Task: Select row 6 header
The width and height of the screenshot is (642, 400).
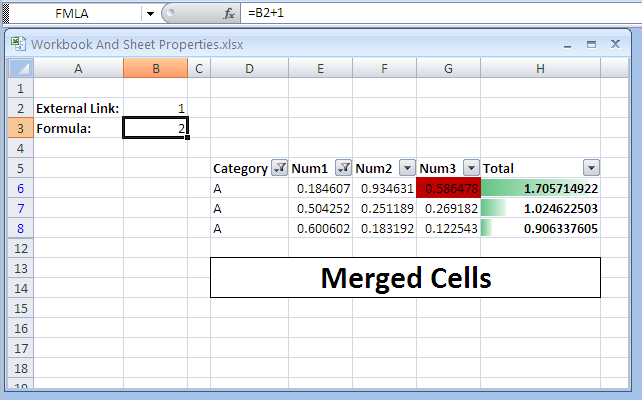Action: click(x=20, y=188)
